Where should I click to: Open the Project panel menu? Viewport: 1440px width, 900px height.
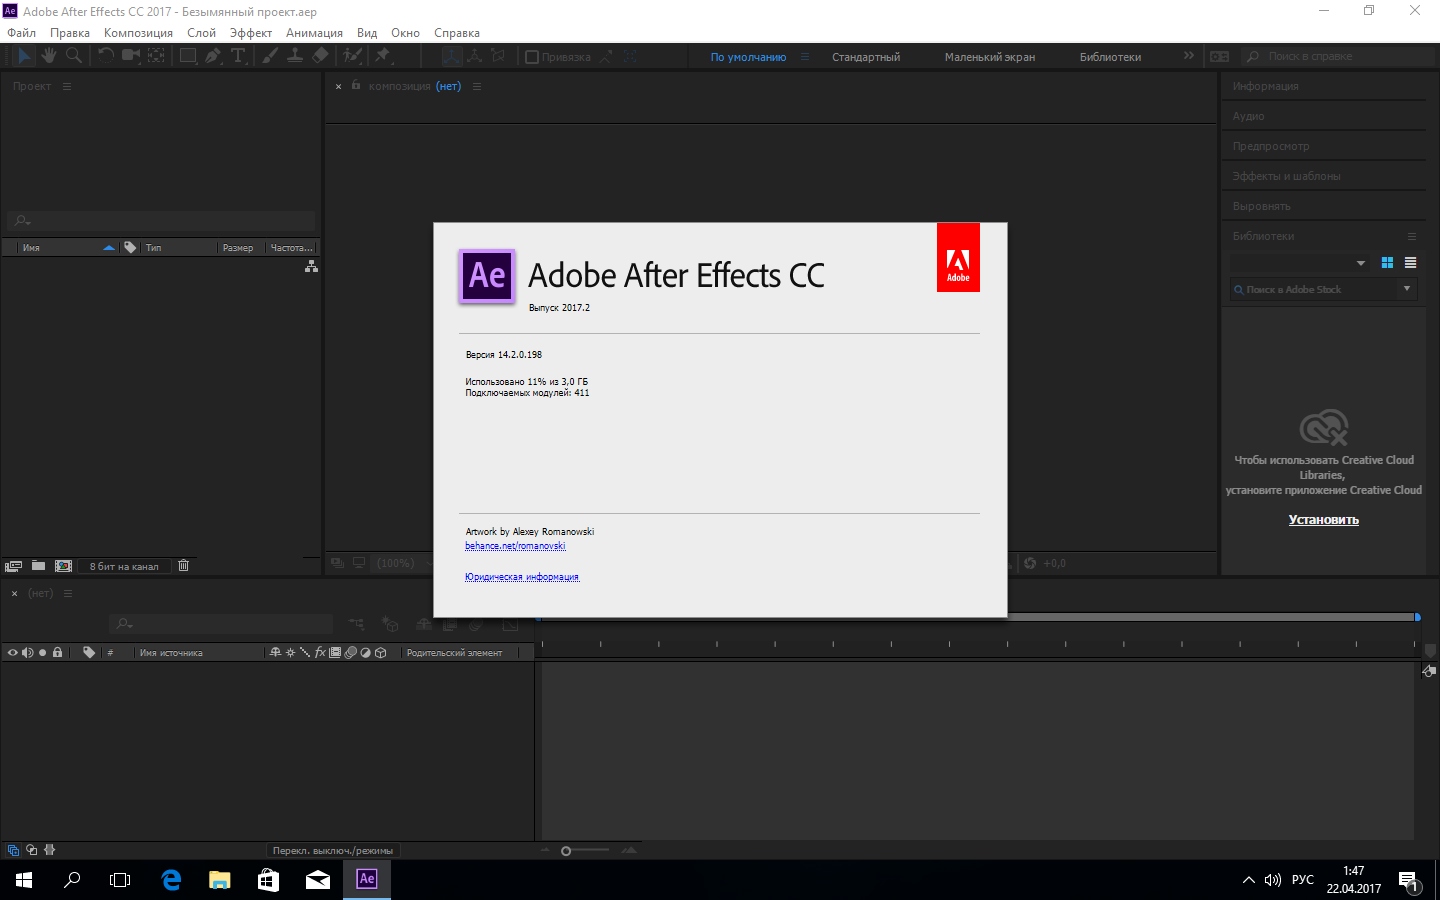point(67,86)
